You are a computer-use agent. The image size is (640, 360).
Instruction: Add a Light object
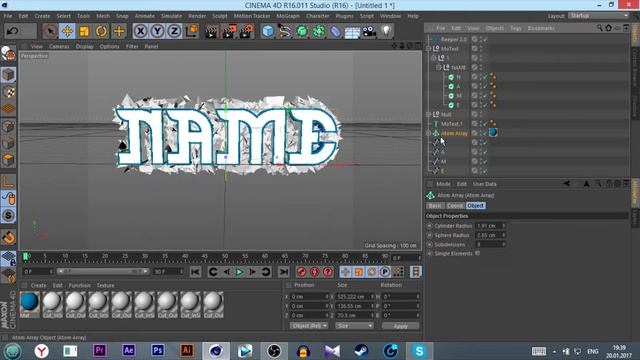coord(387,31)
